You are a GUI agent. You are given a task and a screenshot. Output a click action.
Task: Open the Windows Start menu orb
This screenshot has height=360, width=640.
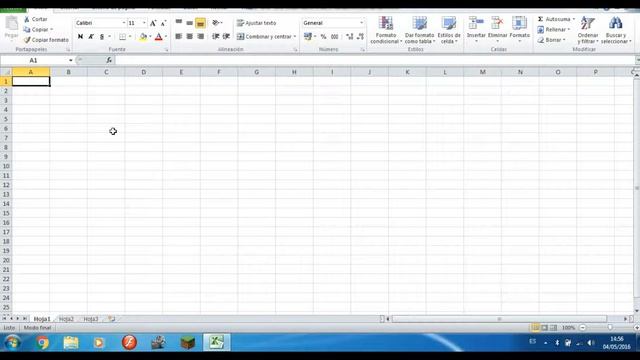[x=12, y=342]
